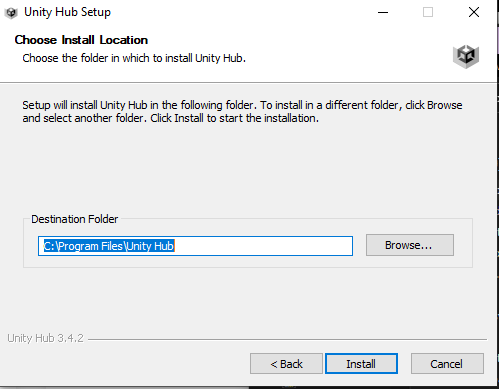The height and width of the screenshot is (389, 499).
Task: Open the Browse... folder picker
Action: click(410, 245)
